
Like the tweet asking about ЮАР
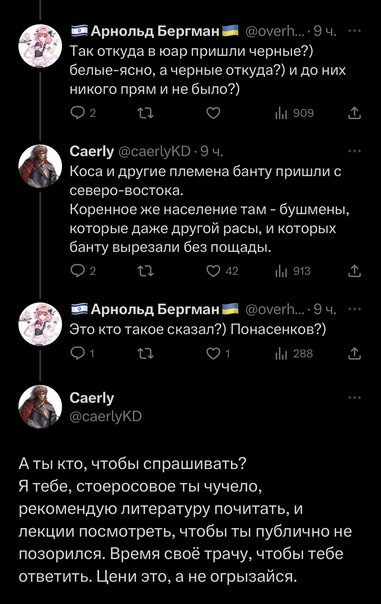(213, 113)
